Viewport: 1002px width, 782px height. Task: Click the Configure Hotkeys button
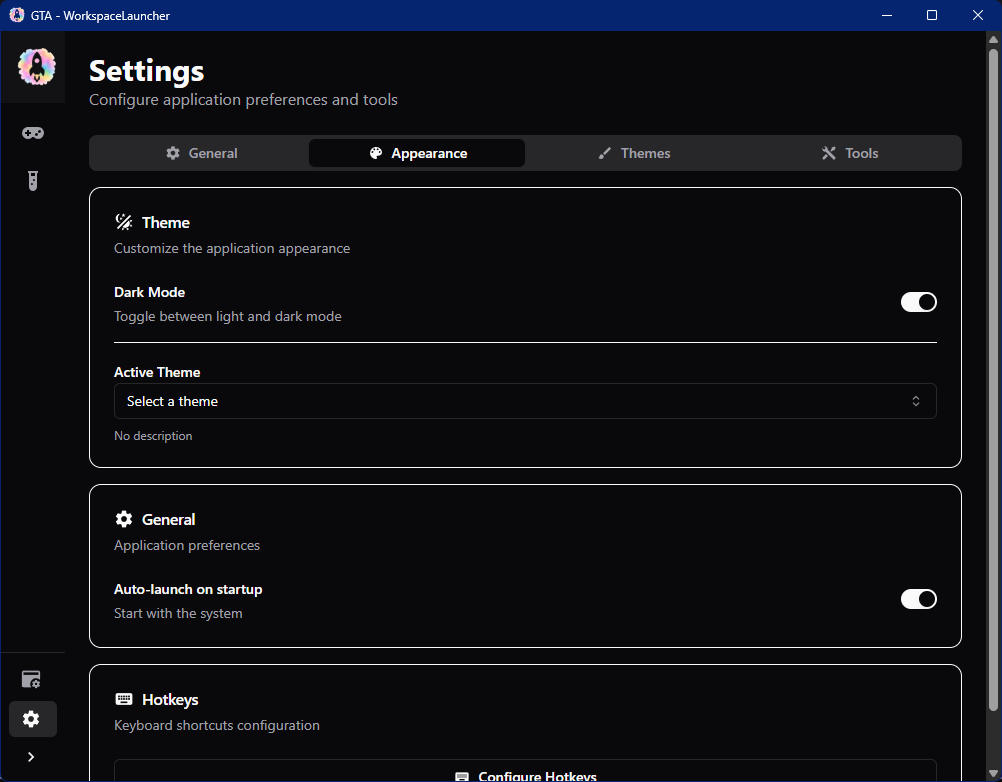pos(525,774)
